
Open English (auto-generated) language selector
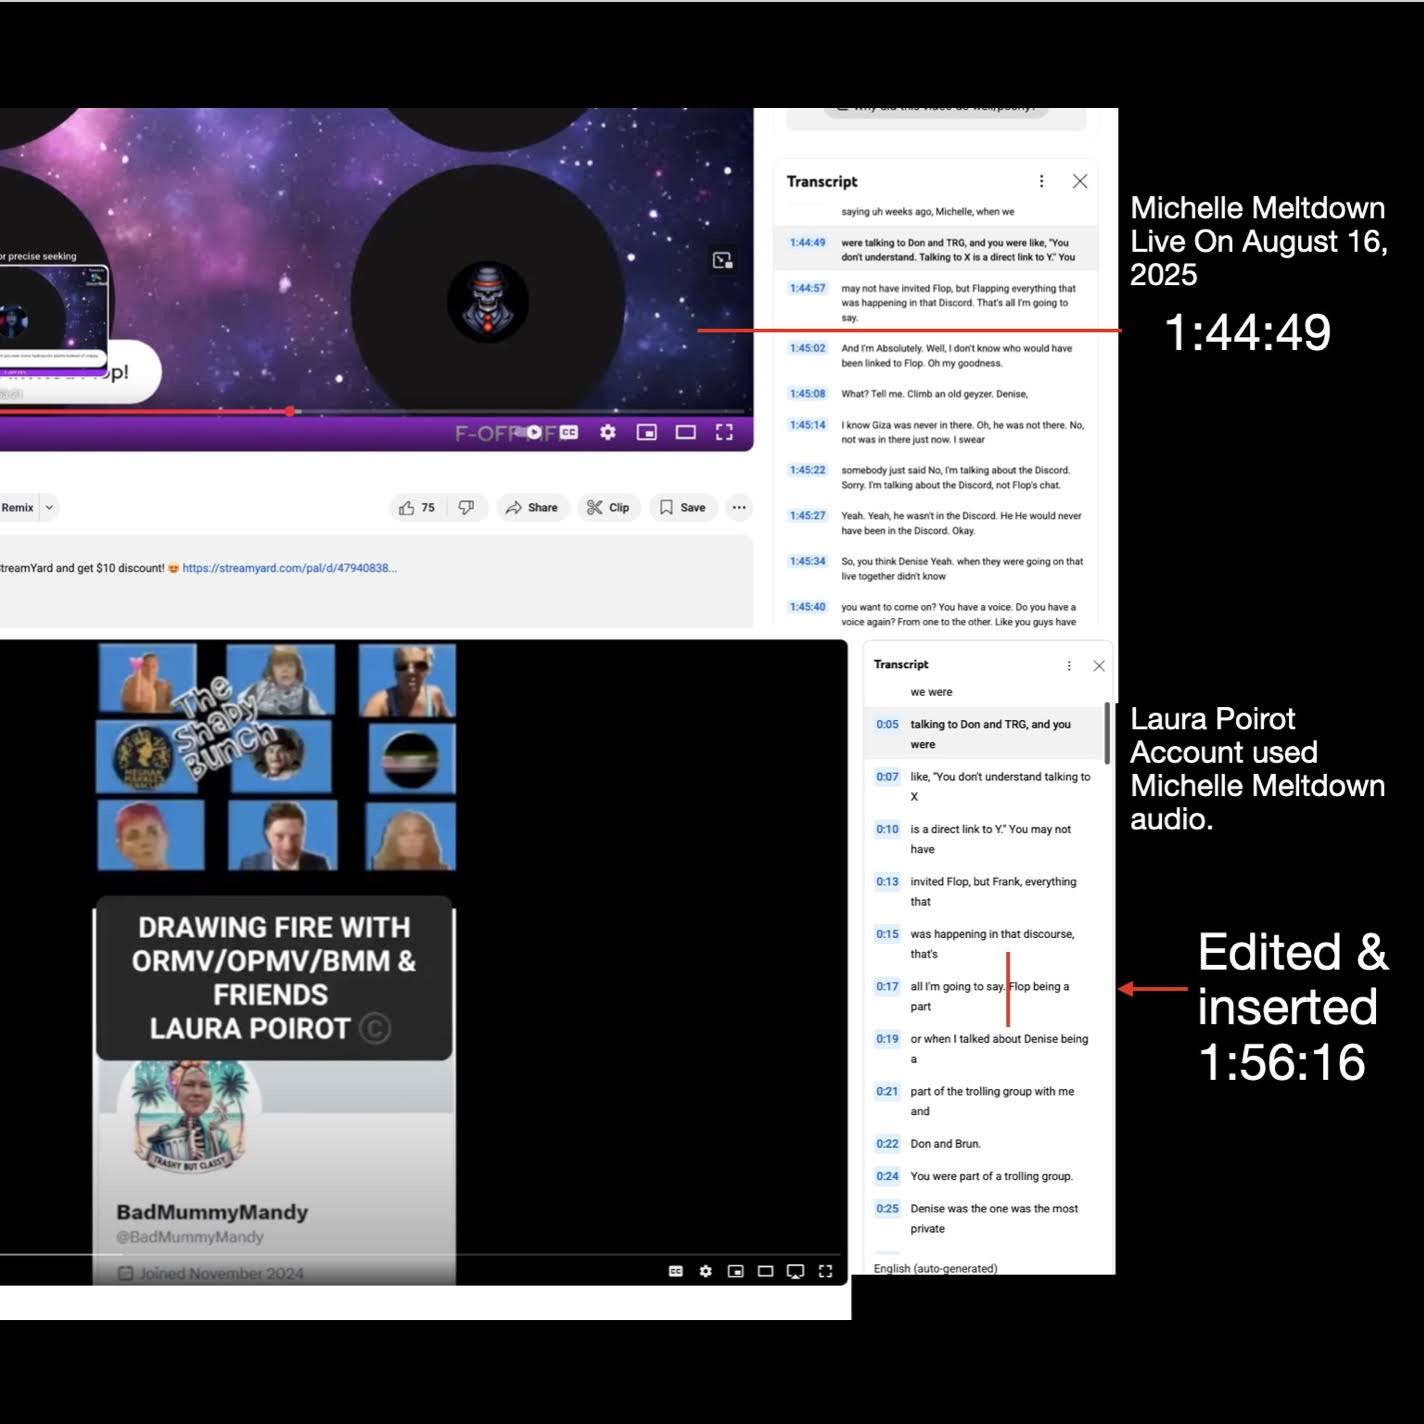pyautogui.click(x=936, y=1268)
